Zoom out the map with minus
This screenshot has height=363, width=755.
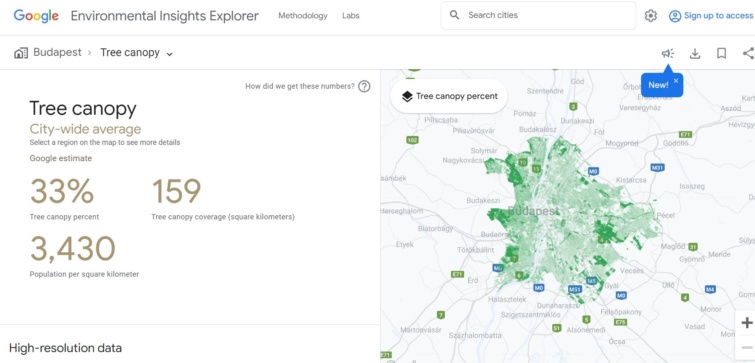click(747, 348)
